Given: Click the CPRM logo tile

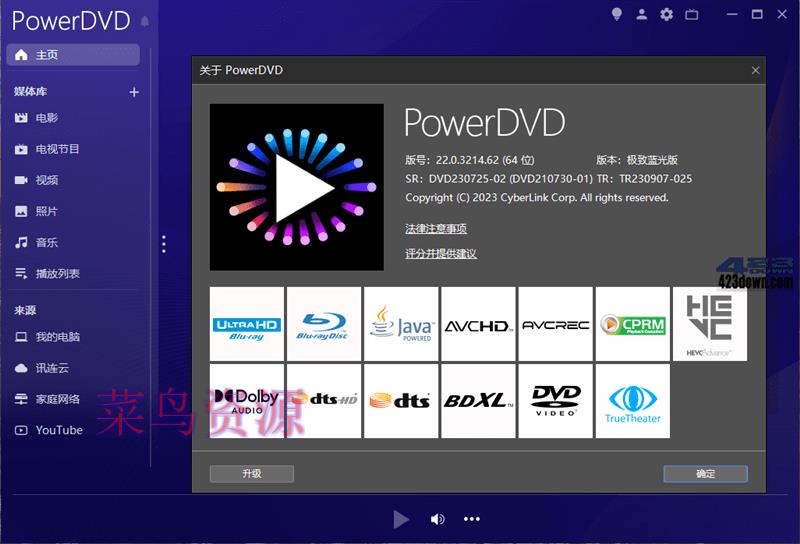Looking at the screenshot, I should pyautogui.click(x=633, y=324).
